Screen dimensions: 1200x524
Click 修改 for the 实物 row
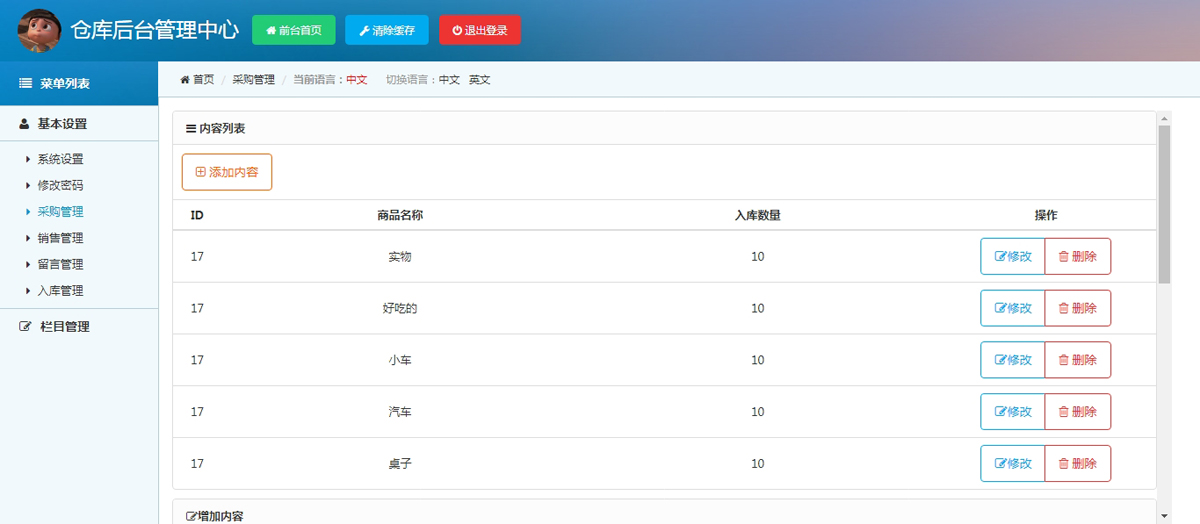[x=1012, y=256]
